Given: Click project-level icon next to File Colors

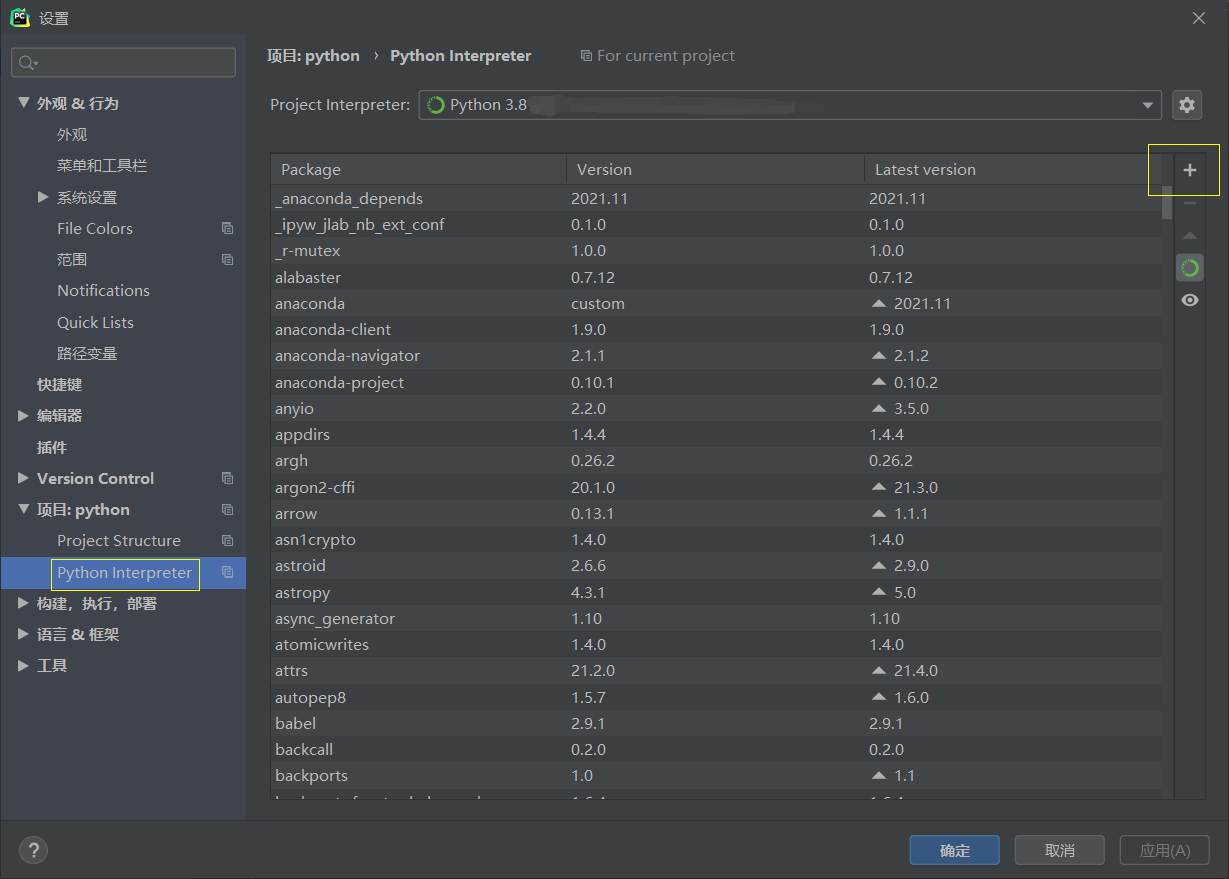Looking at the screenshot, I should point(227,229).
